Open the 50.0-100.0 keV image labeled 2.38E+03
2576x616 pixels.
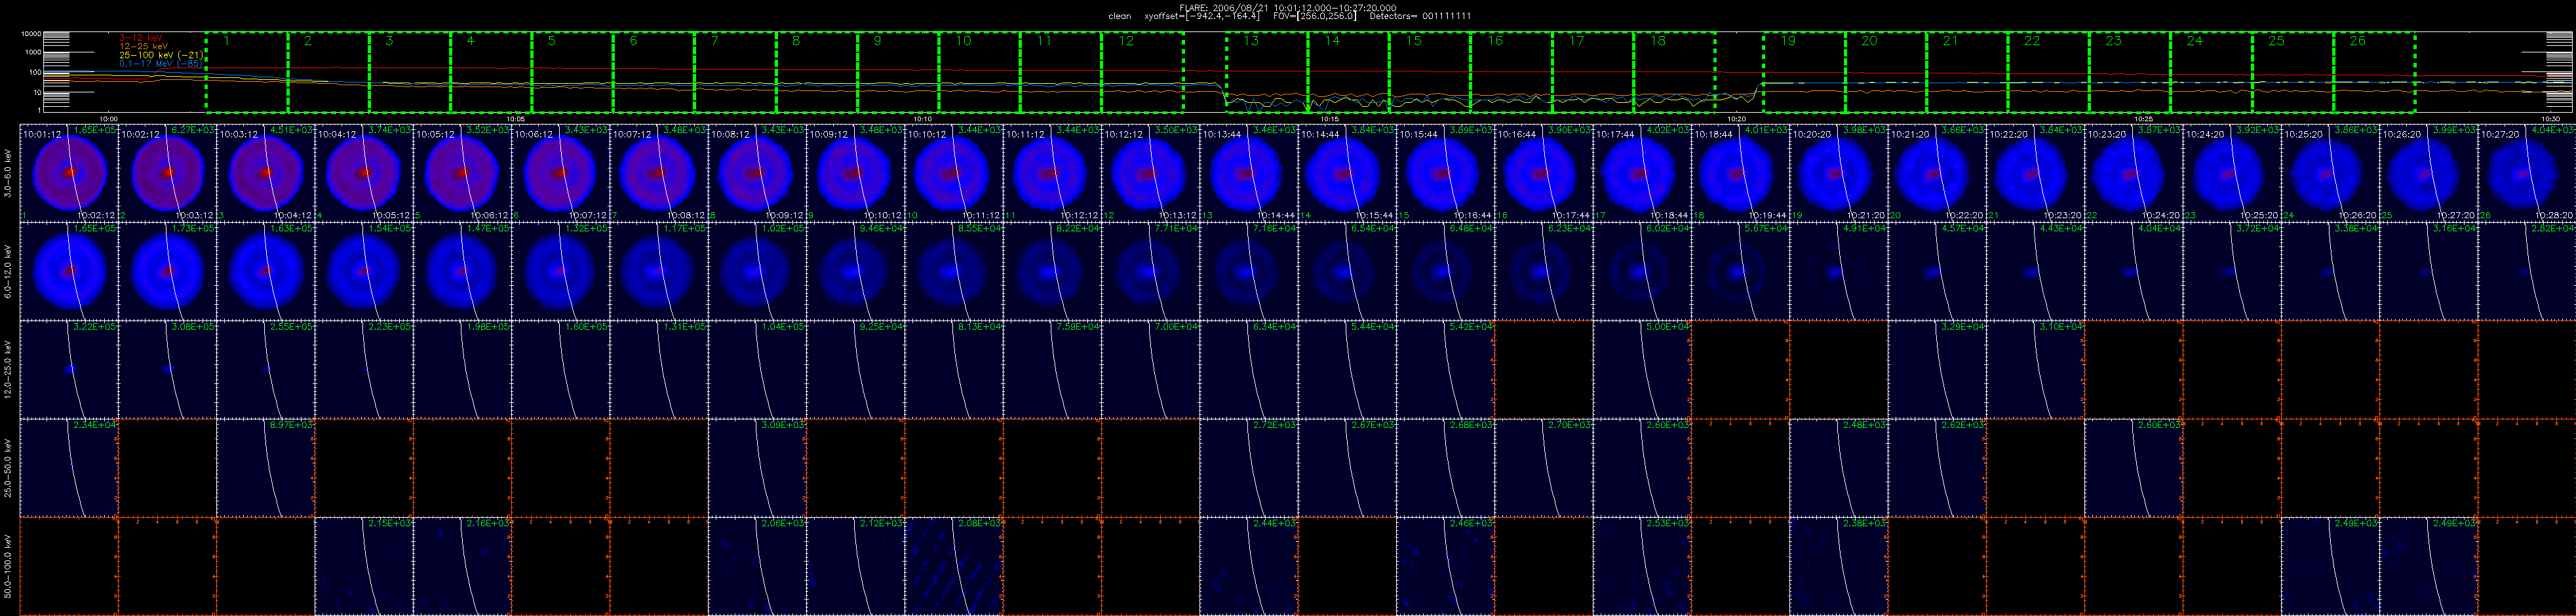coord(1838,565)
